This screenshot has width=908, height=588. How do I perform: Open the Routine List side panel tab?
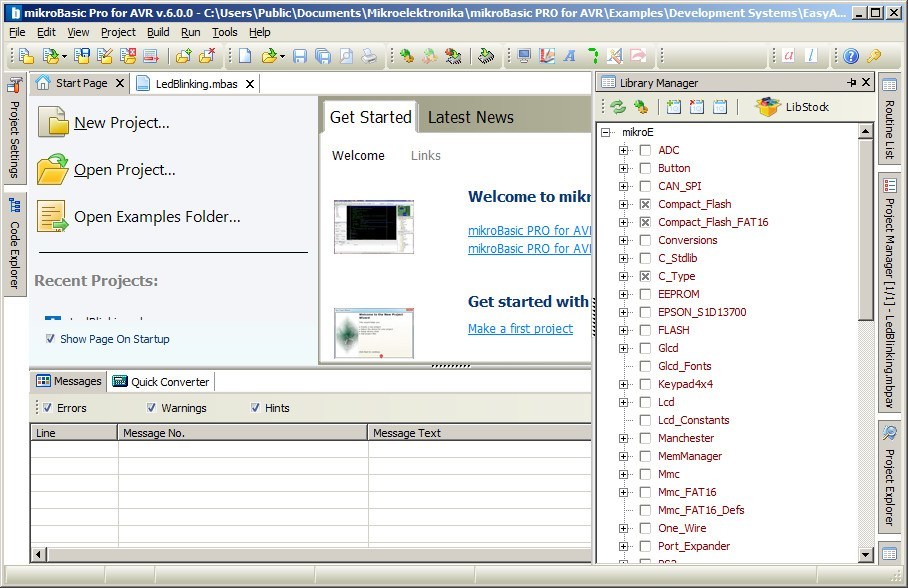(889, 119)
